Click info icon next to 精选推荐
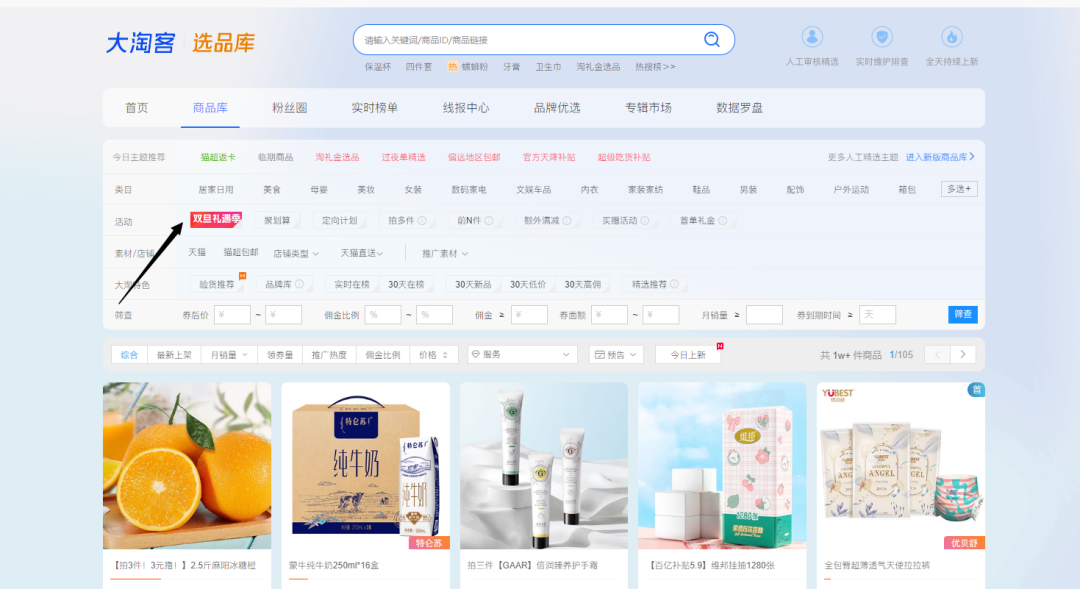1080x589 pixels. tap(674, 284)
